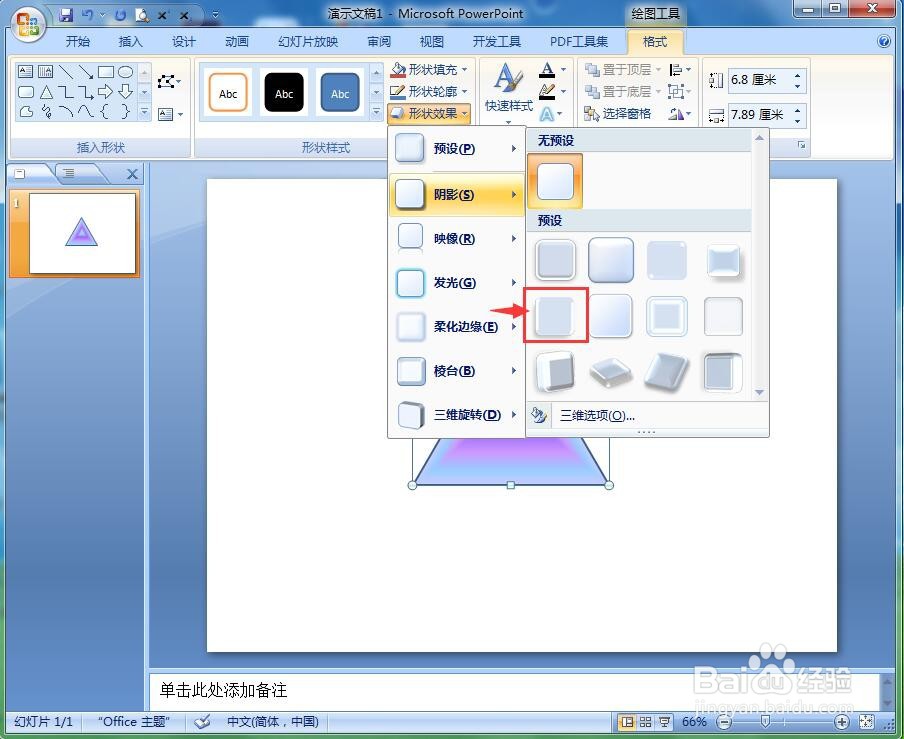The image size is (904, 739).
Task: Apply the blue filled Abc shape style
Action: click(x=340, y=93)
